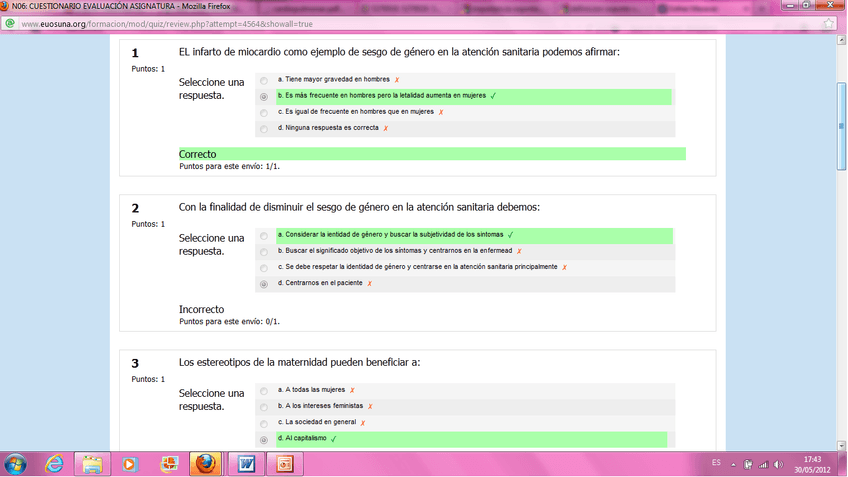Select radio 'c. La sociedad en general'
The width and height of the screenshot is (848, 477).
tap(263, 423)
